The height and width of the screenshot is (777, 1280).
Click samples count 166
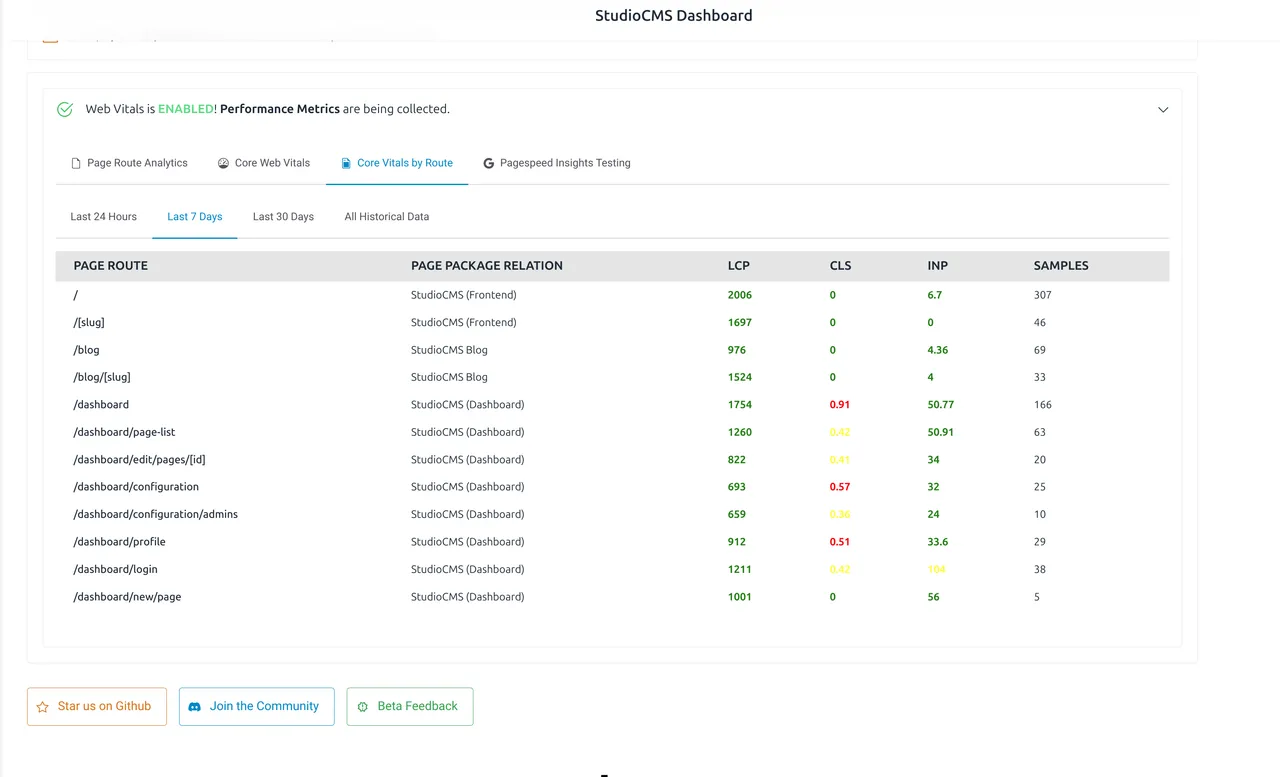1043,405
